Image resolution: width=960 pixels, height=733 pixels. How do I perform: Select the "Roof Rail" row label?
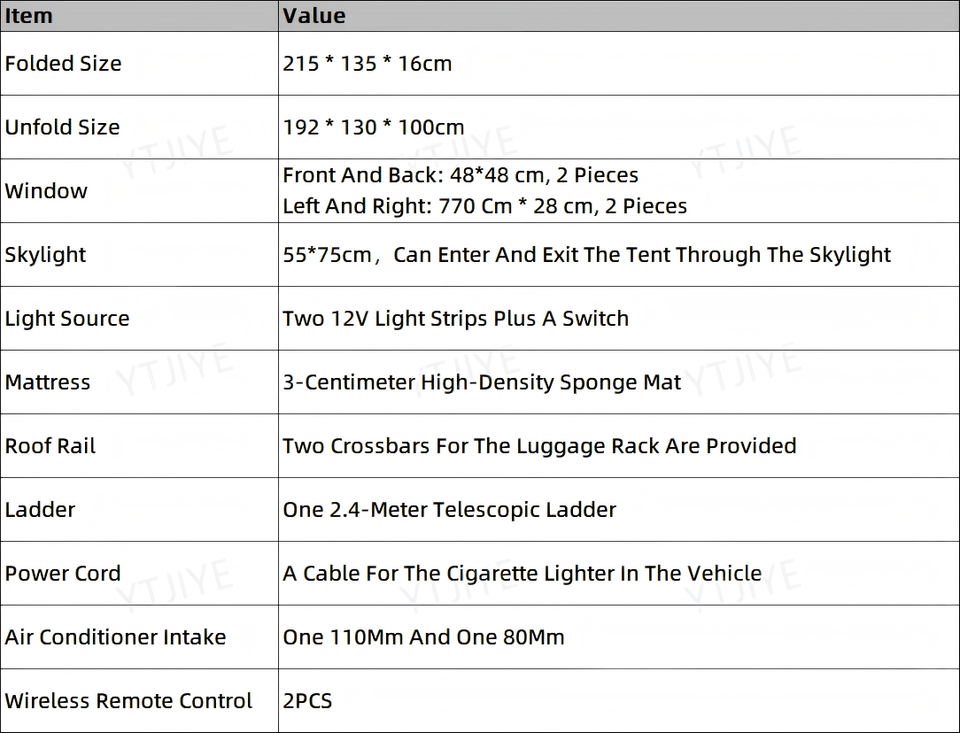click(50, 446)
